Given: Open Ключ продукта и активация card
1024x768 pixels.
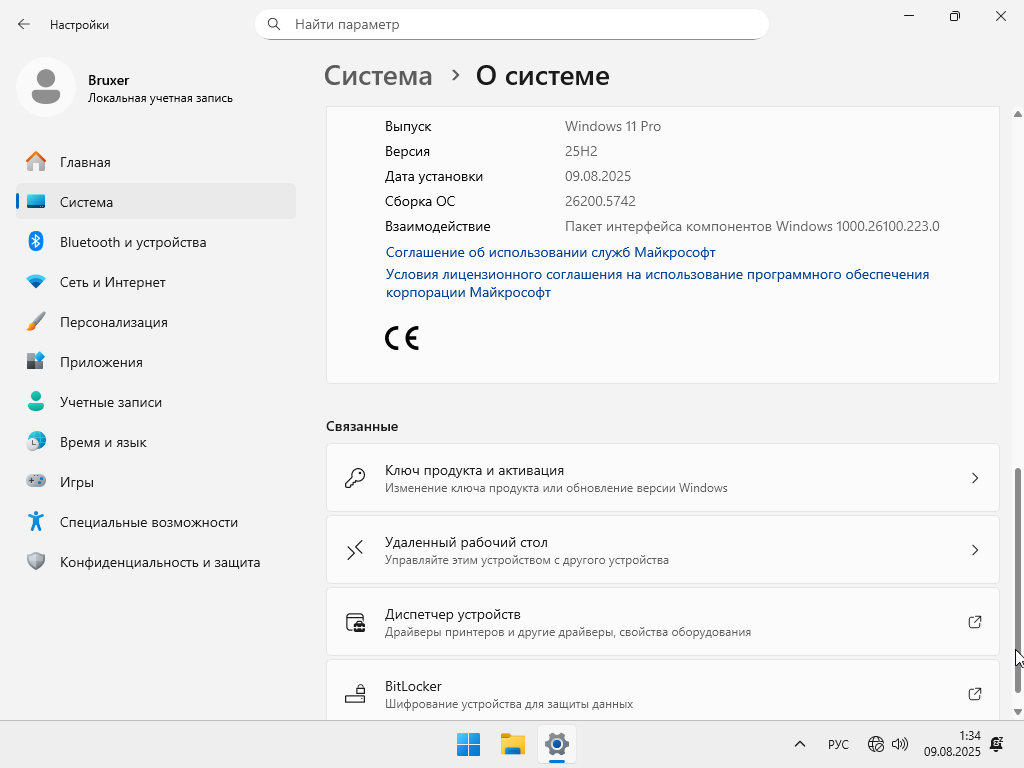Looking at the screenshot, I should pyautogui.click(x=663, y=477).
